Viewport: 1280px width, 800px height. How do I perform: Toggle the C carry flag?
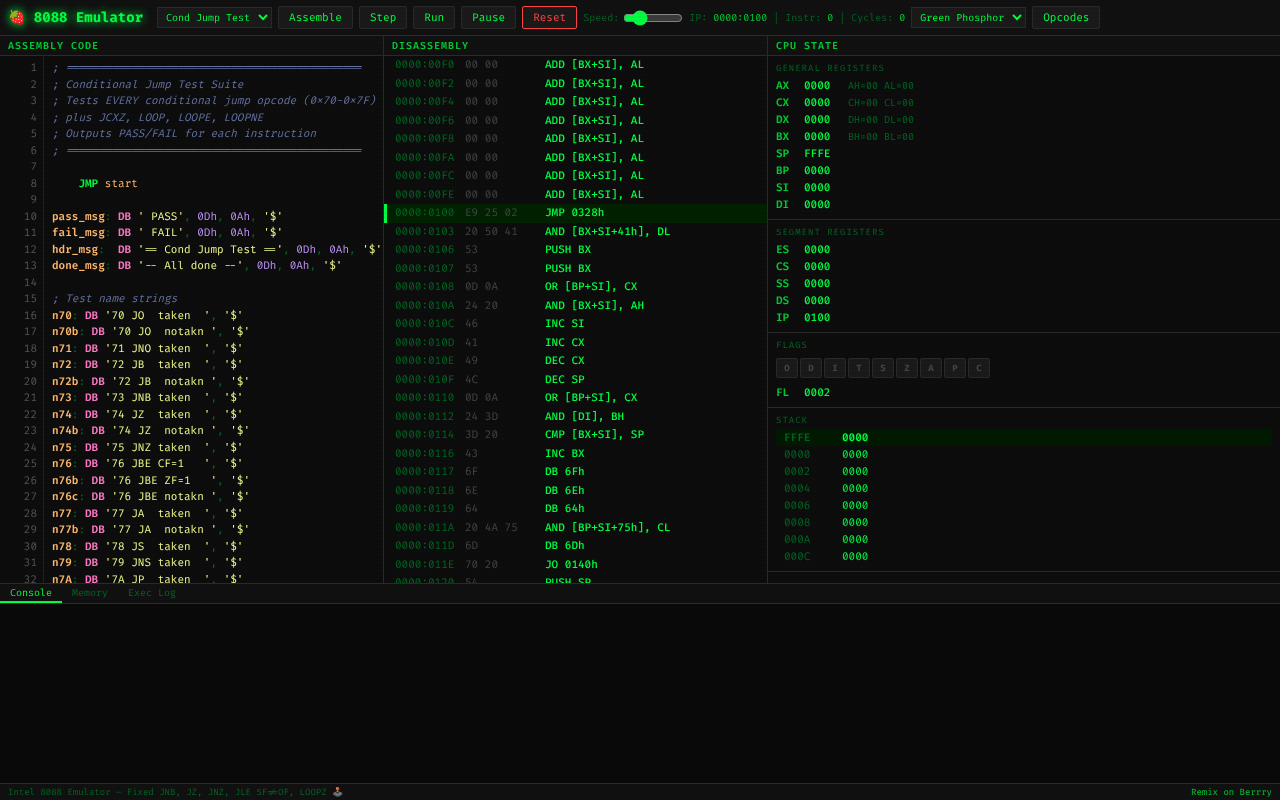click(979, 368)
